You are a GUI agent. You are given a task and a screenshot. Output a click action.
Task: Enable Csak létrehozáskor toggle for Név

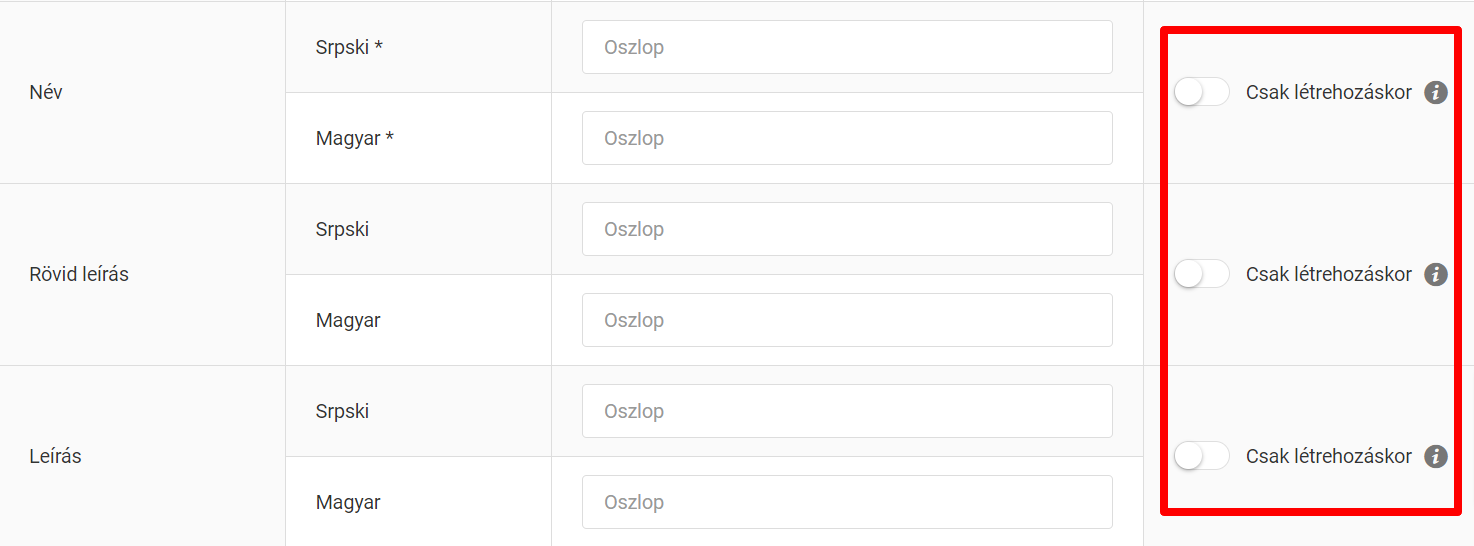1201,93
